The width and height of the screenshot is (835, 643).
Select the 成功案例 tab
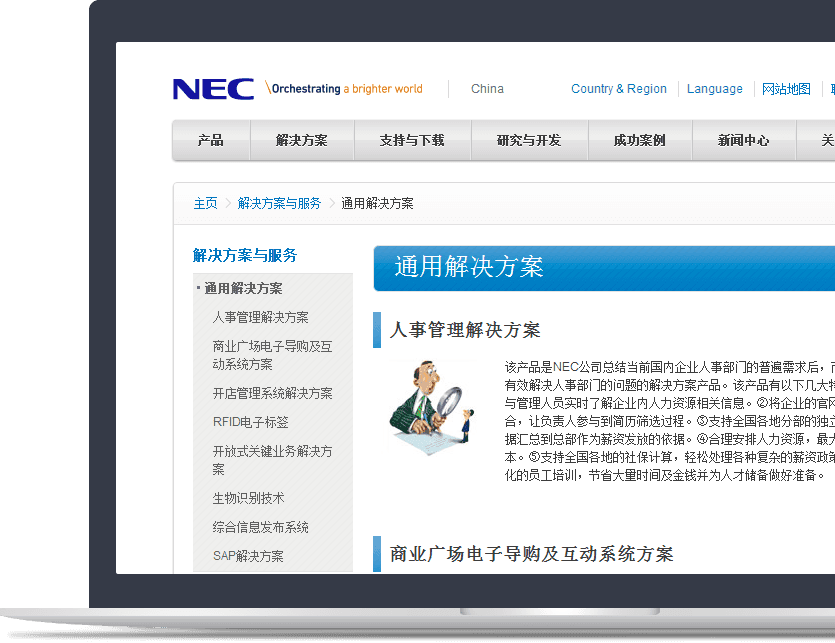click(x=640, y=141)
